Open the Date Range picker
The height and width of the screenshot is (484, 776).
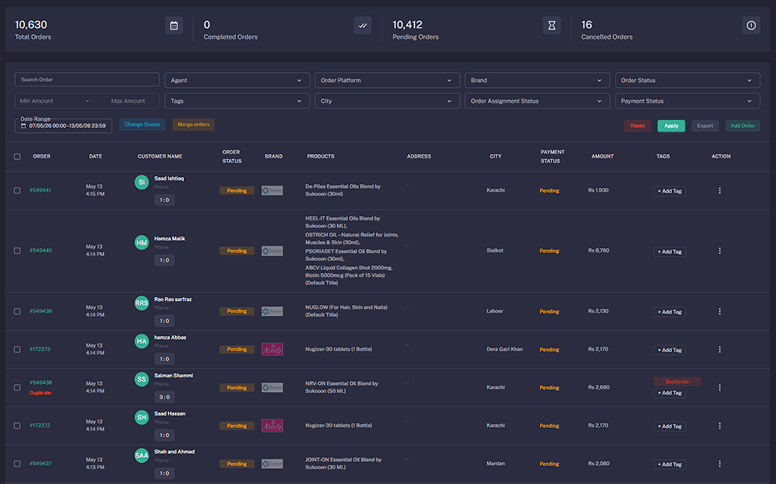[63, 126]
